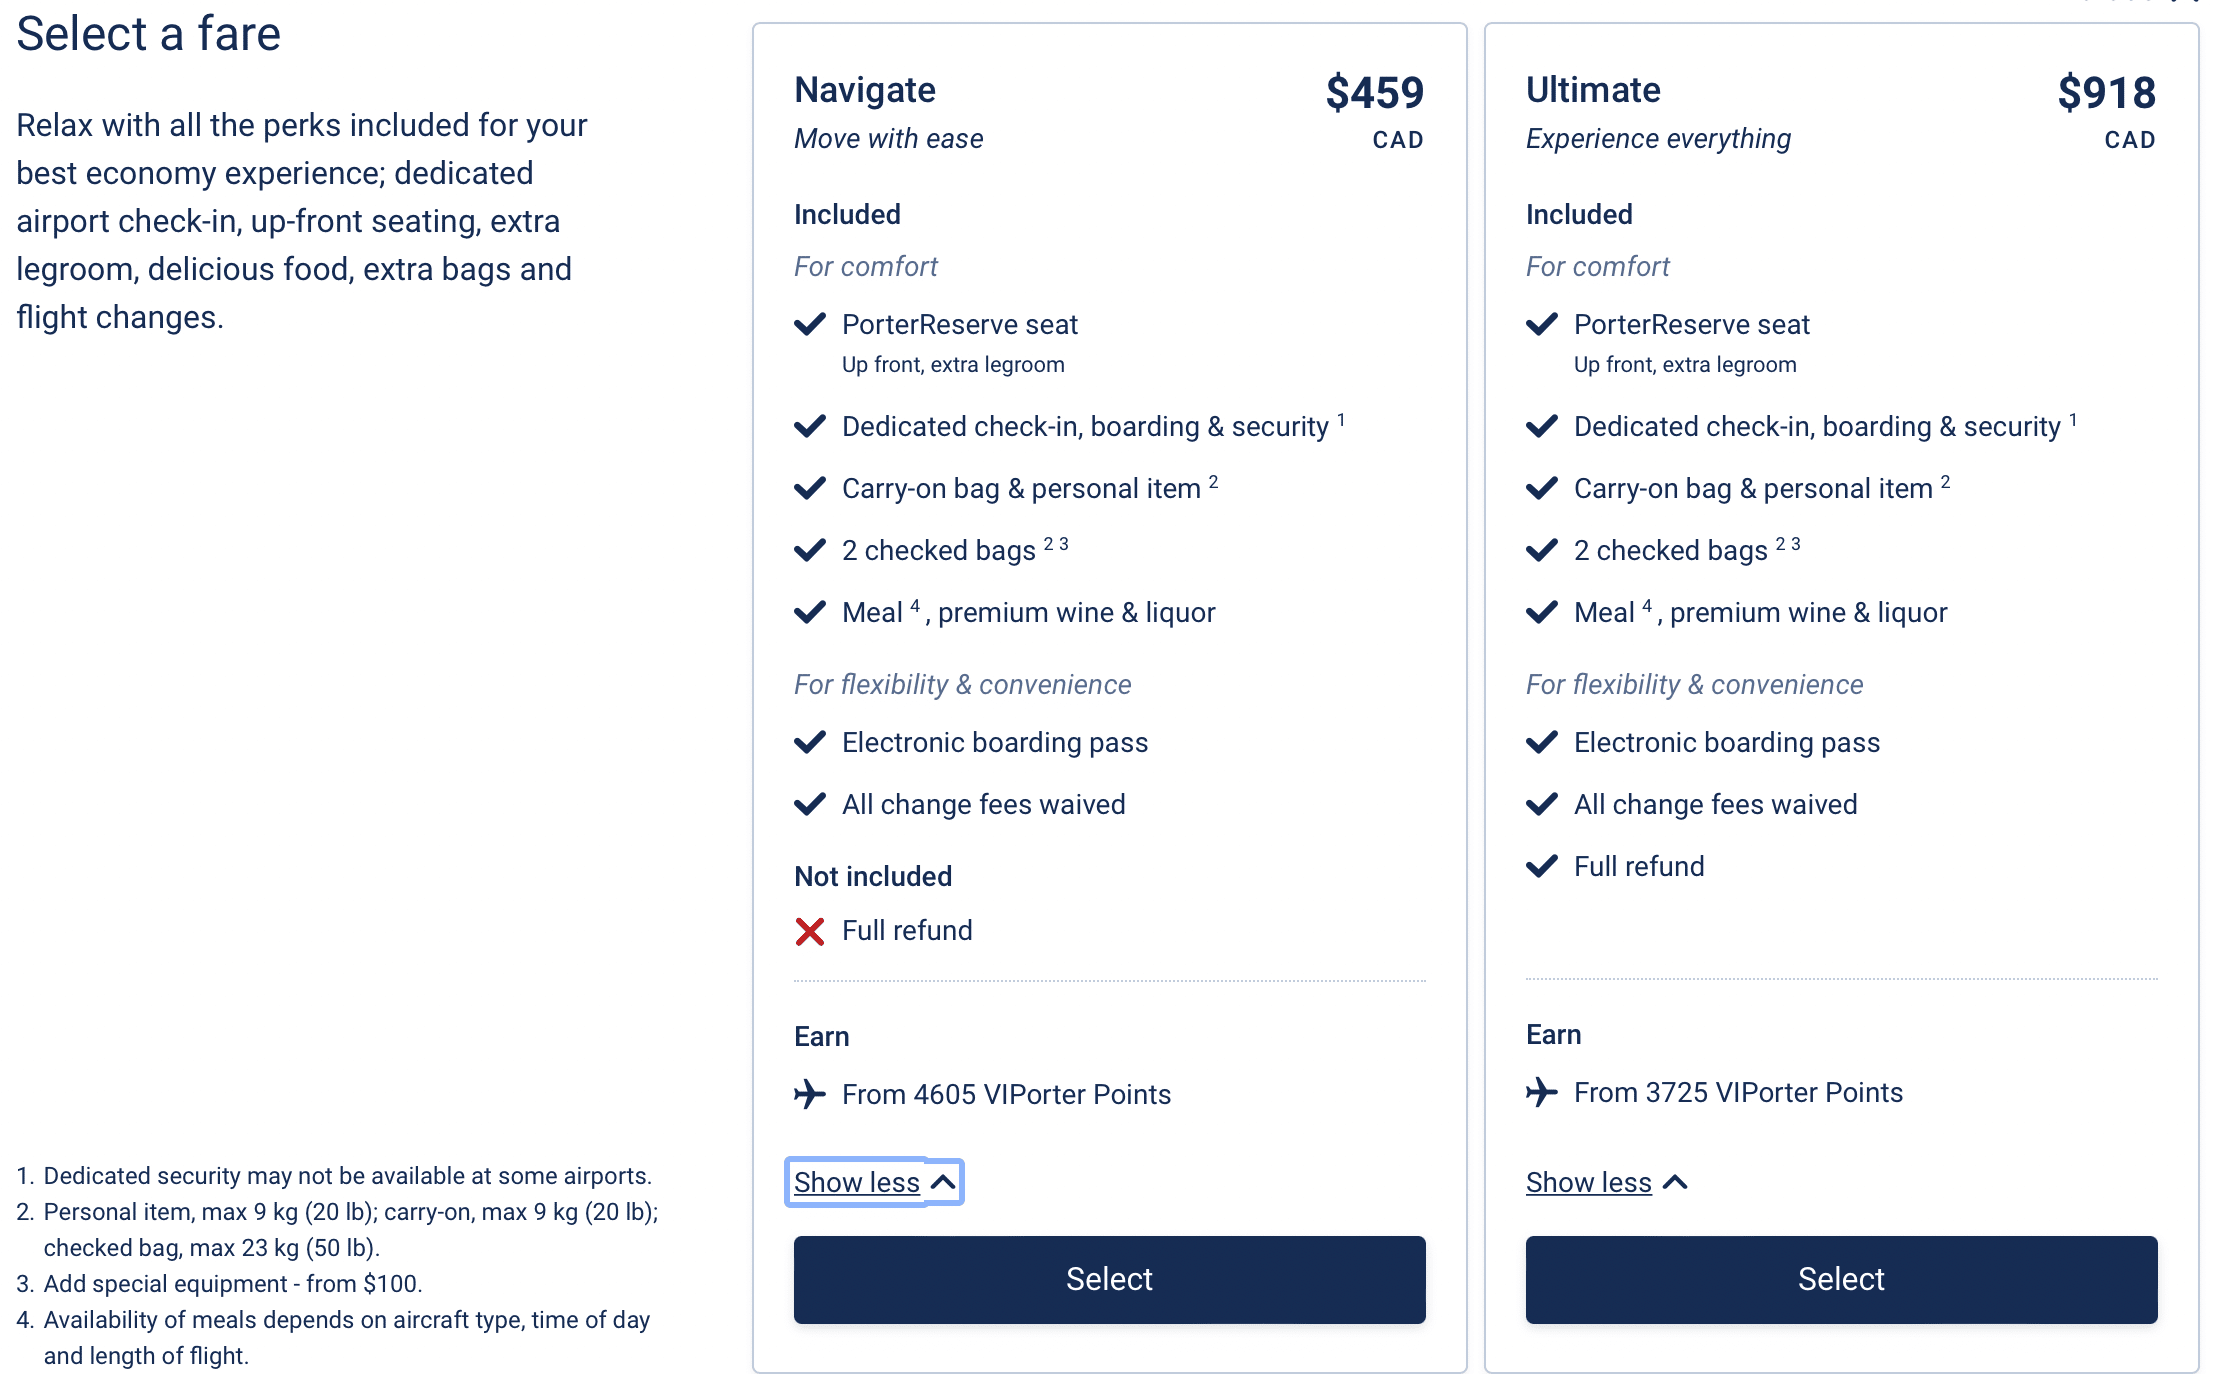The height and width of the screenshot is (1374, 2214).
Task: Click the chevron arrow beside Ultimate Show less
Action: click(x=1675, y=1182)
